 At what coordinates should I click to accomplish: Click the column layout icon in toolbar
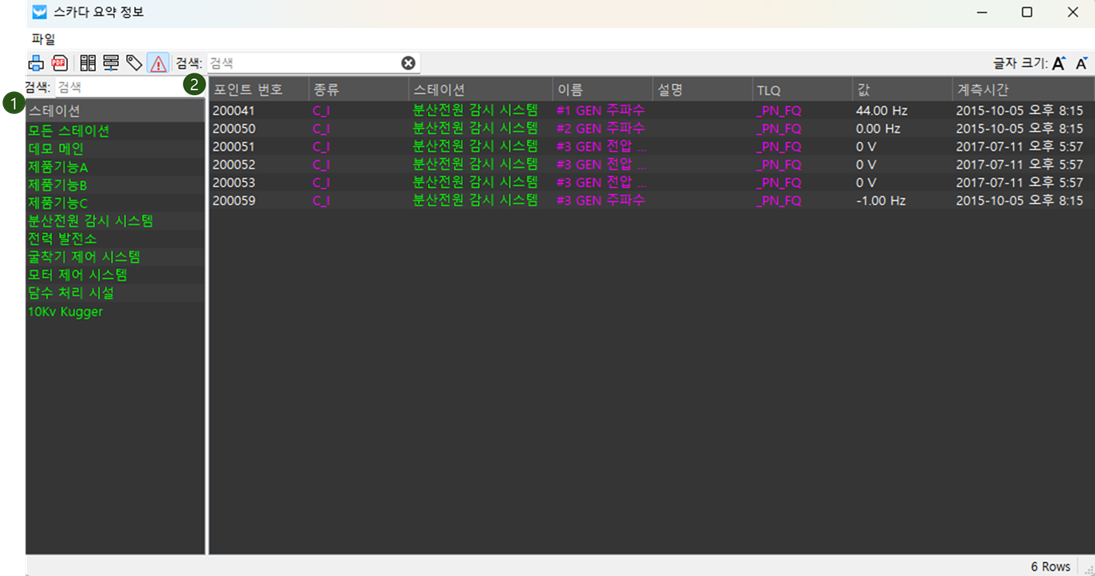click(88, 63)
